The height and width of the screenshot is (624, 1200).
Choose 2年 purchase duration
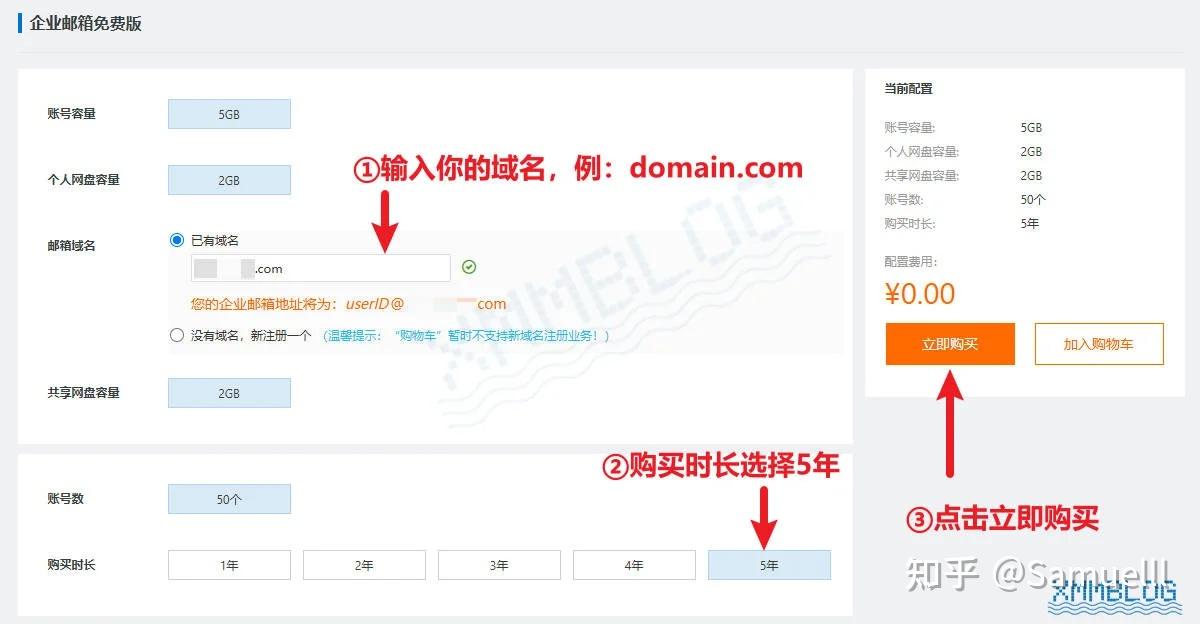[364, 565]
